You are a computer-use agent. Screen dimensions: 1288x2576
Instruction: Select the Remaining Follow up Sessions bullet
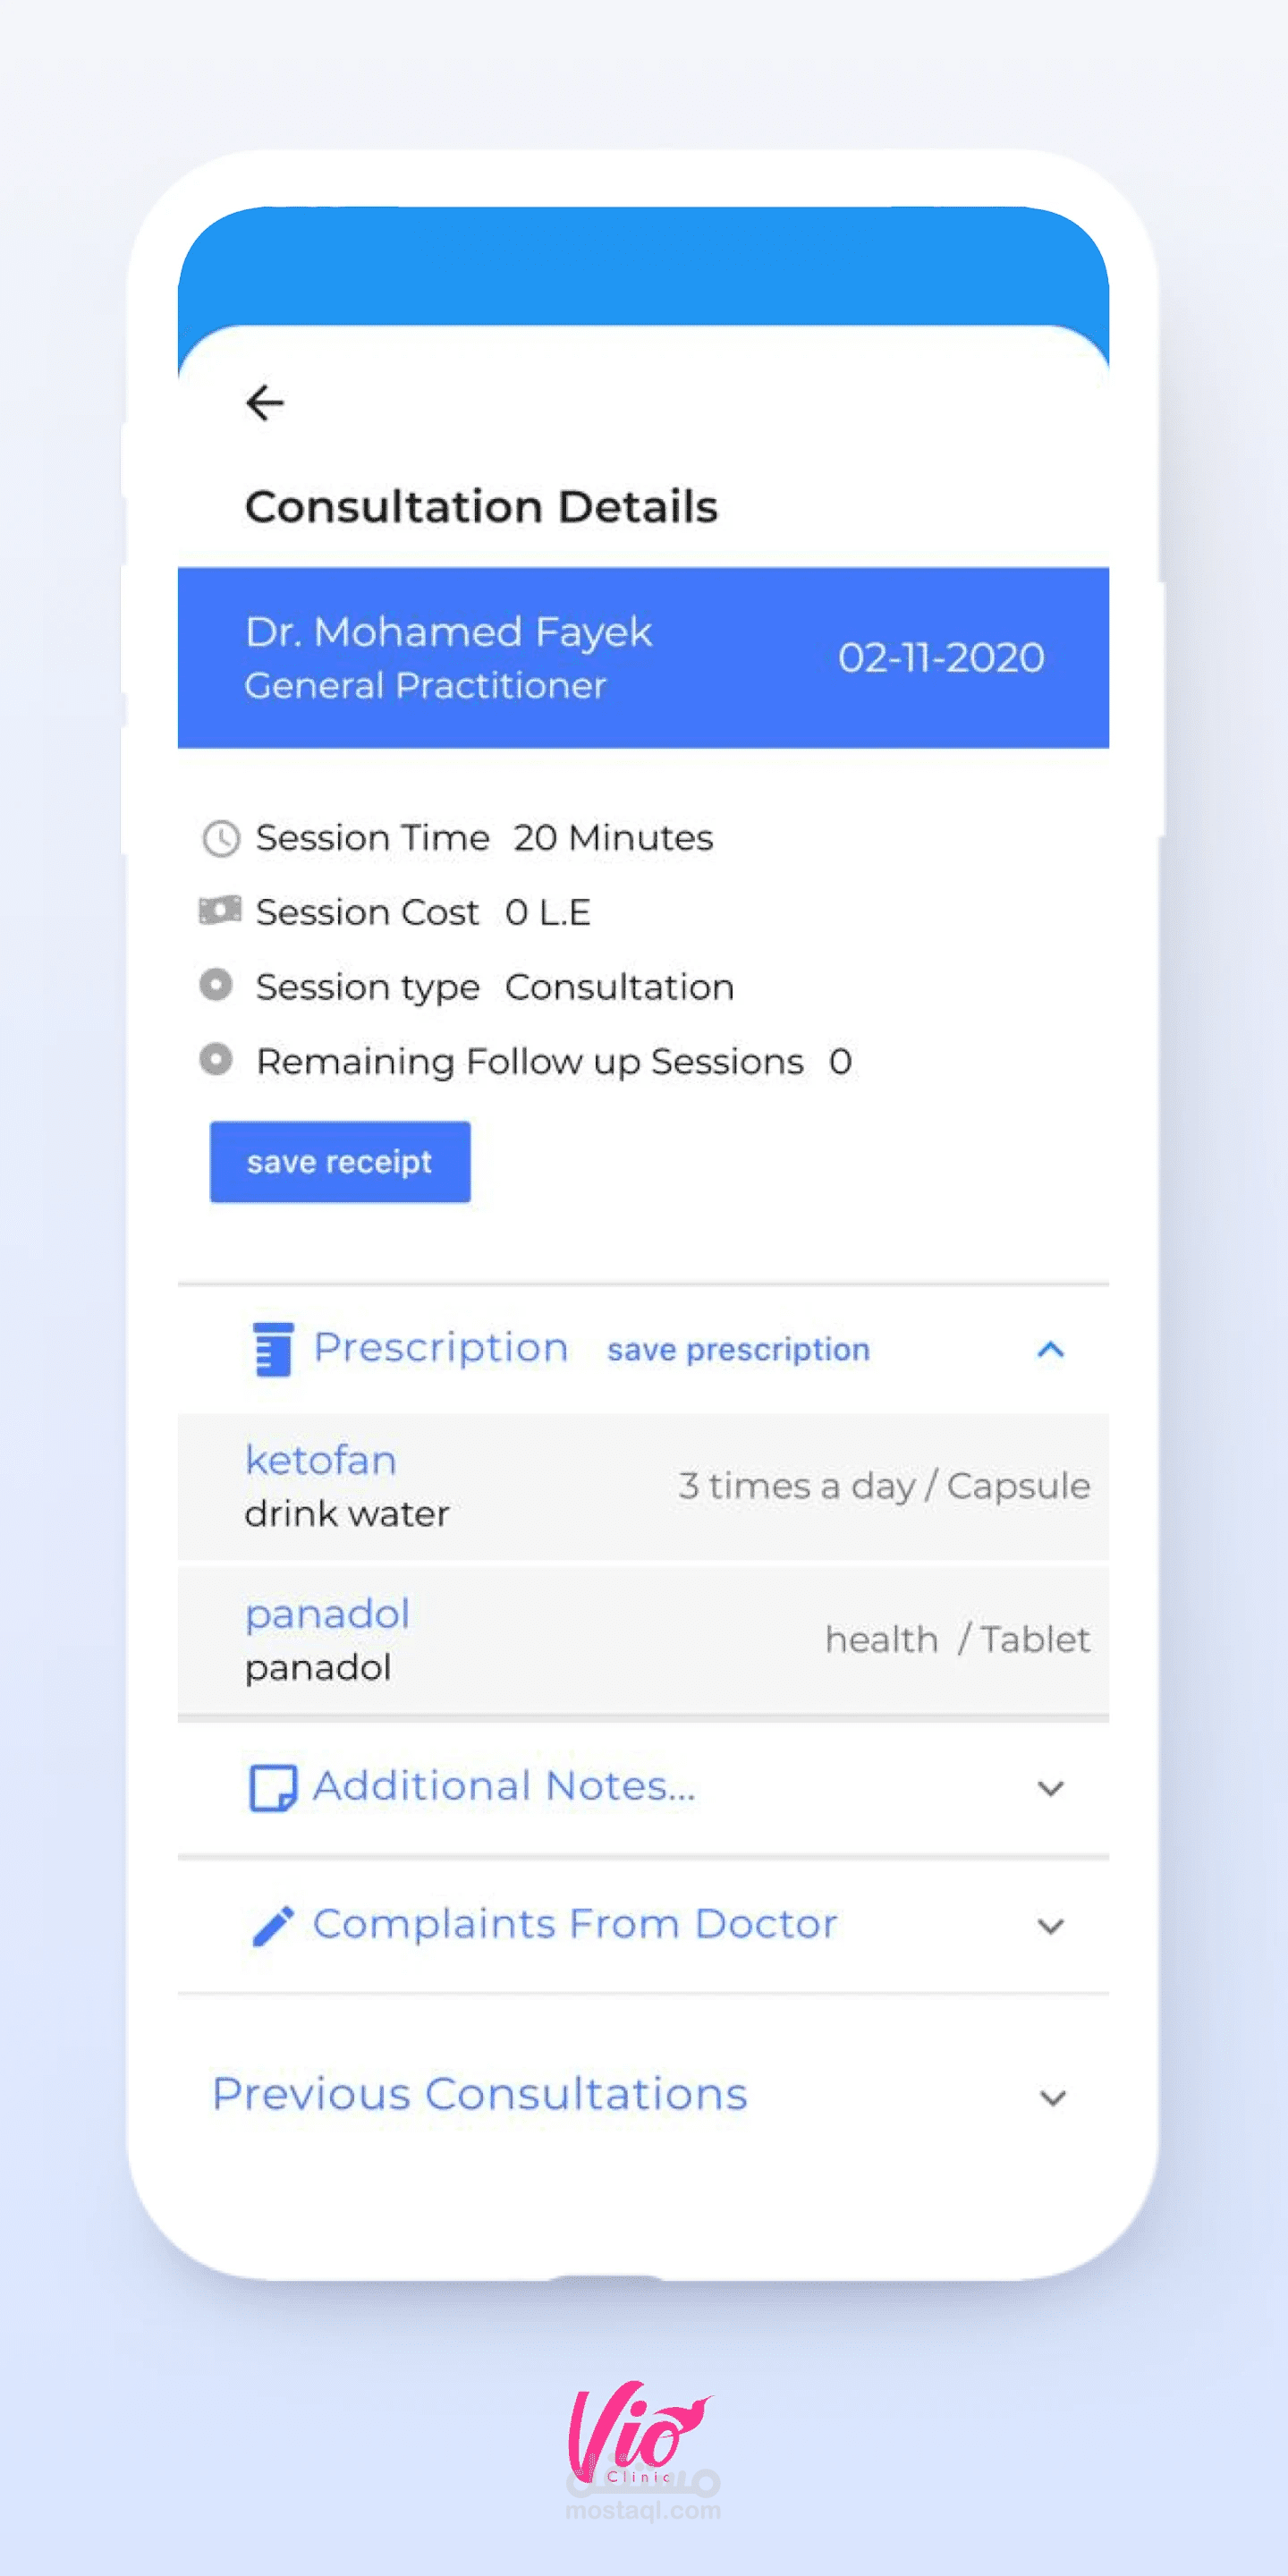(x=216, y=1059)
